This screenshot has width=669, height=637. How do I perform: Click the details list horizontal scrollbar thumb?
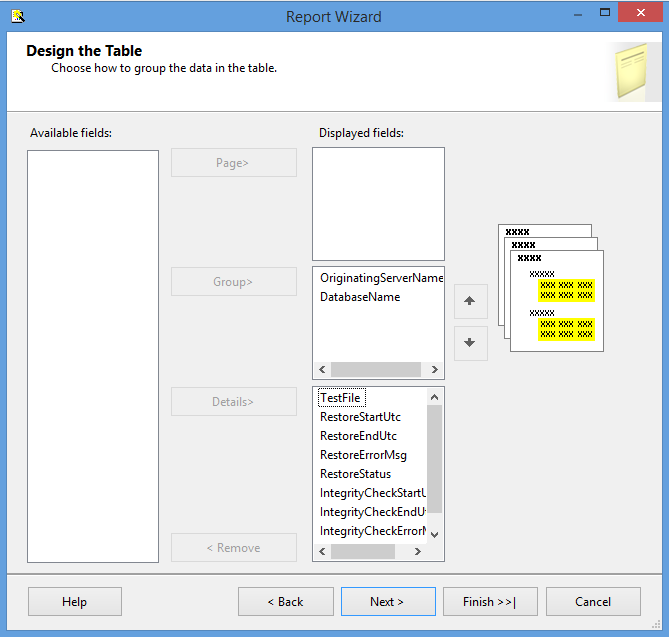click(363, 551)
